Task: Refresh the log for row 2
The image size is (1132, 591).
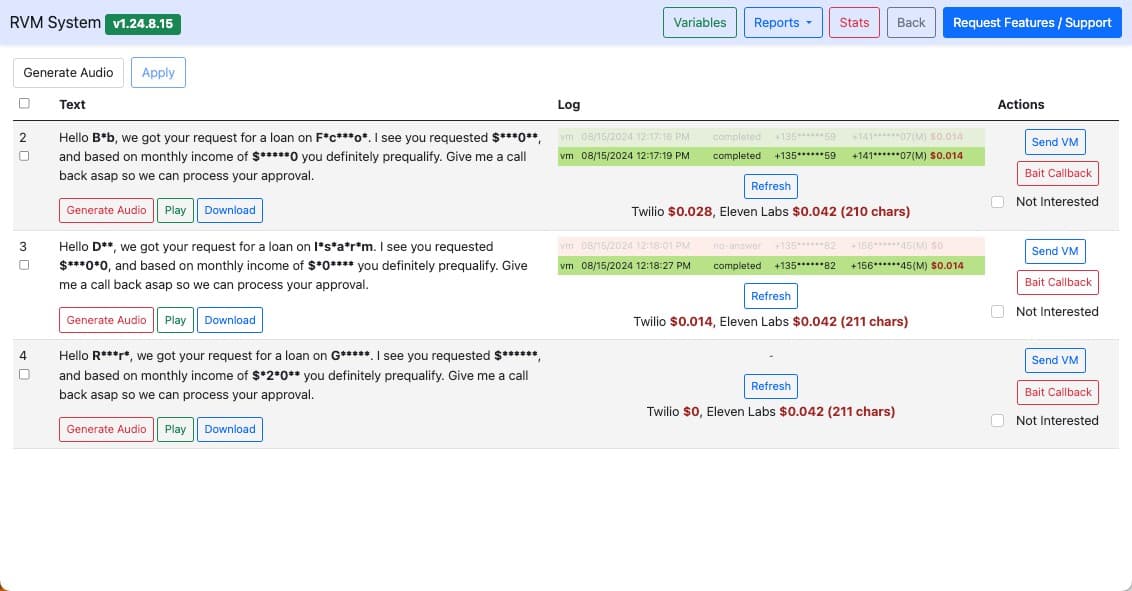Action: click(771, 186)
